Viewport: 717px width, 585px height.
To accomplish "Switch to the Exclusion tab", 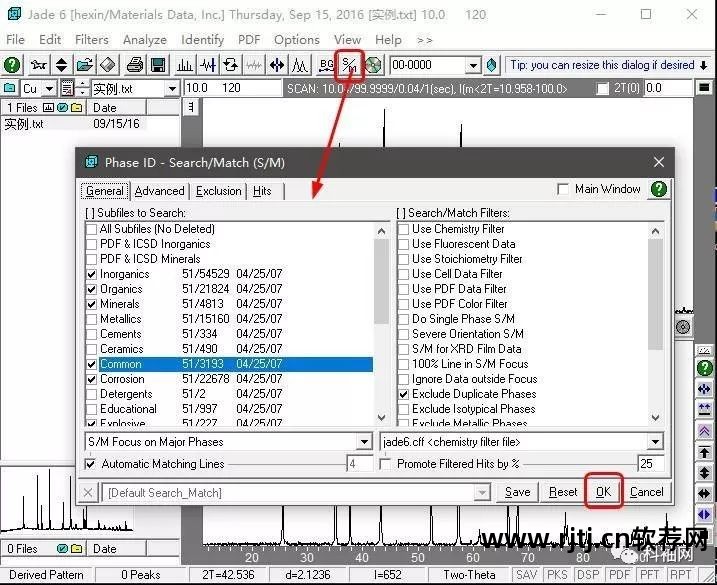I will tap(219, 191).
